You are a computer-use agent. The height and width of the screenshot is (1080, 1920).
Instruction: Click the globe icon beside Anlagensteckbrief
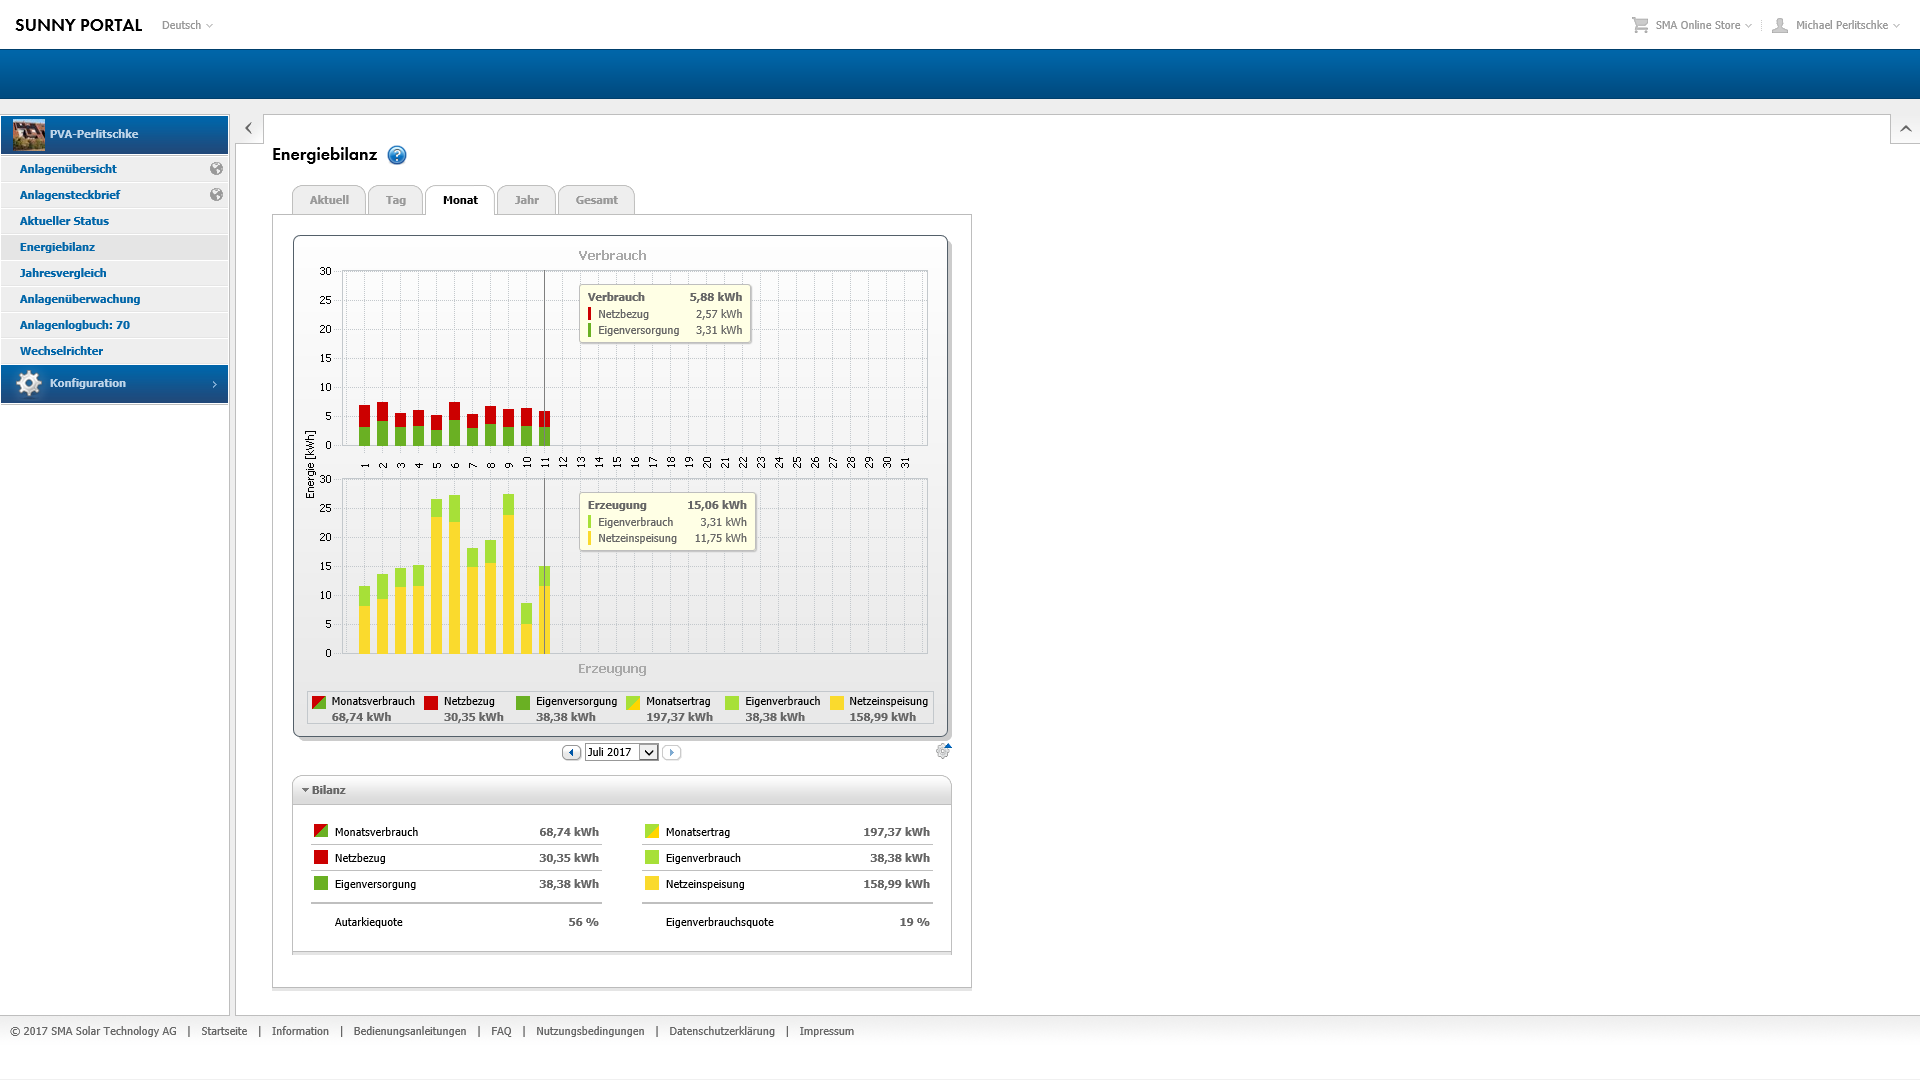tap(216, 195)
